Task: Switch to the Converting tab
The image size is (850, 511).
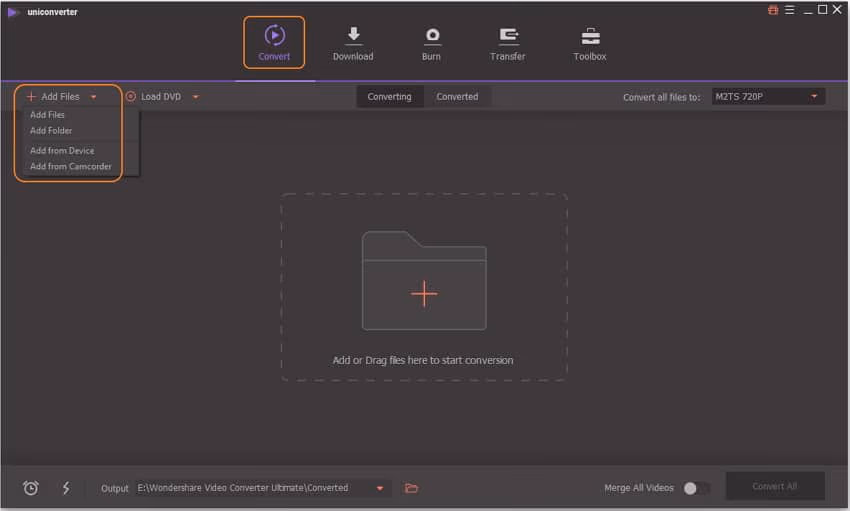Action: point(389,97)
